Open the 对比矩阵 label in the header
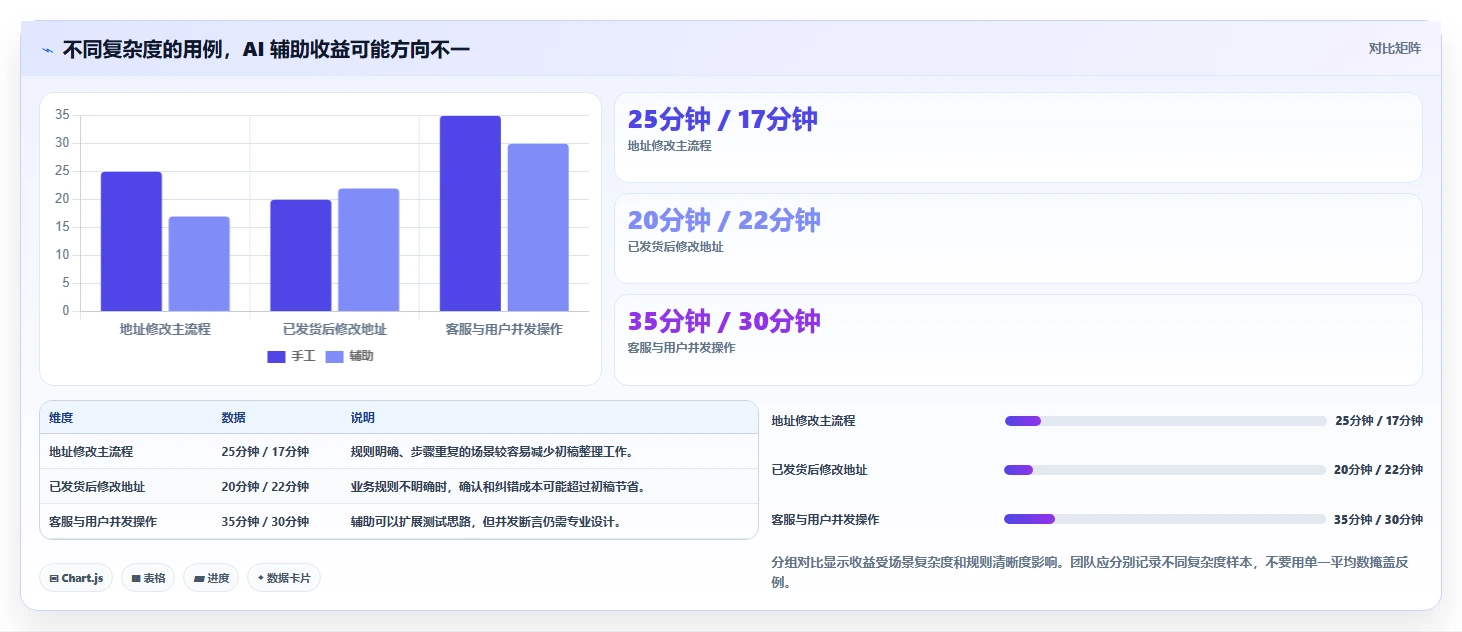 [x=1394, y=48]
